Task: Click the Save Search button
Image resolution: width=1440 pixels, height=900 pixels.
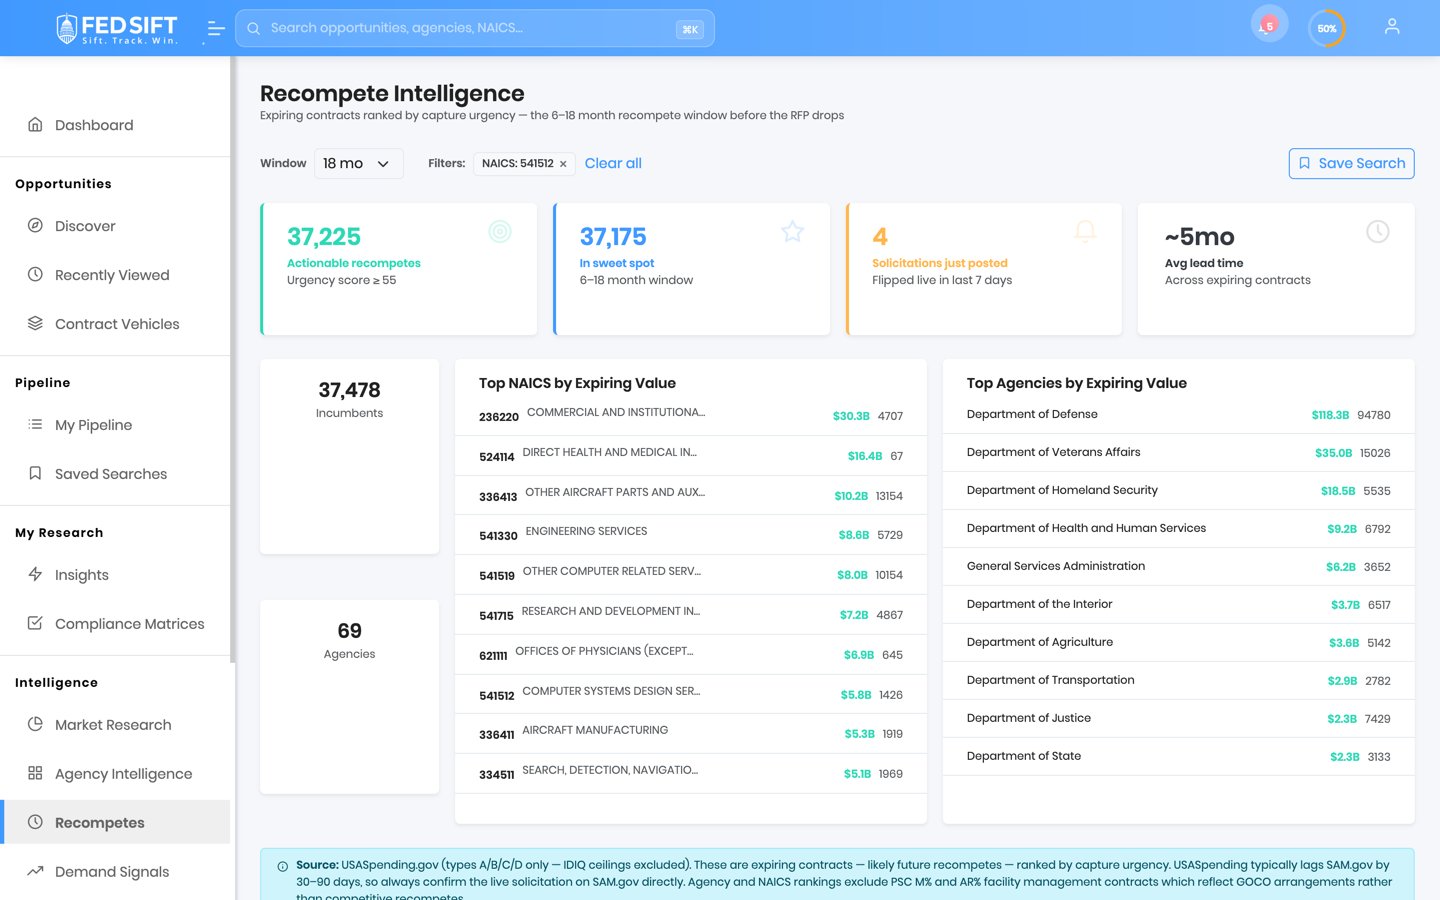Action: [x=1351, y=164]
